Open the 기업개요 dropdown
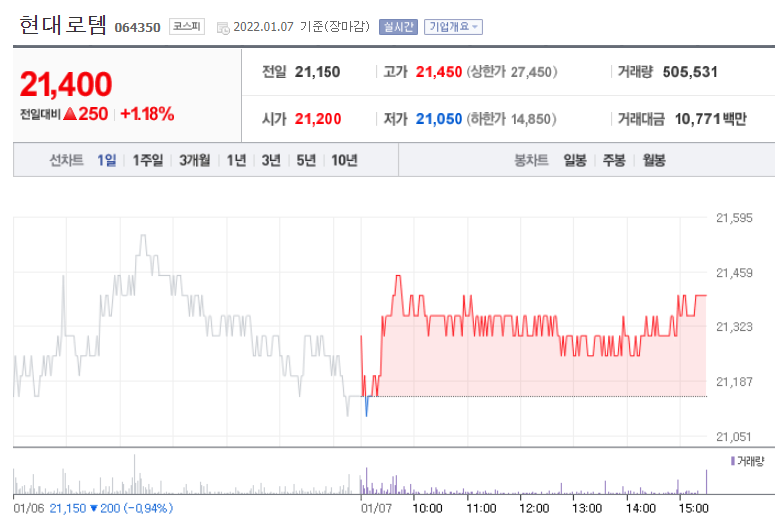The image size is (775, 532). (x=453, y=27)
